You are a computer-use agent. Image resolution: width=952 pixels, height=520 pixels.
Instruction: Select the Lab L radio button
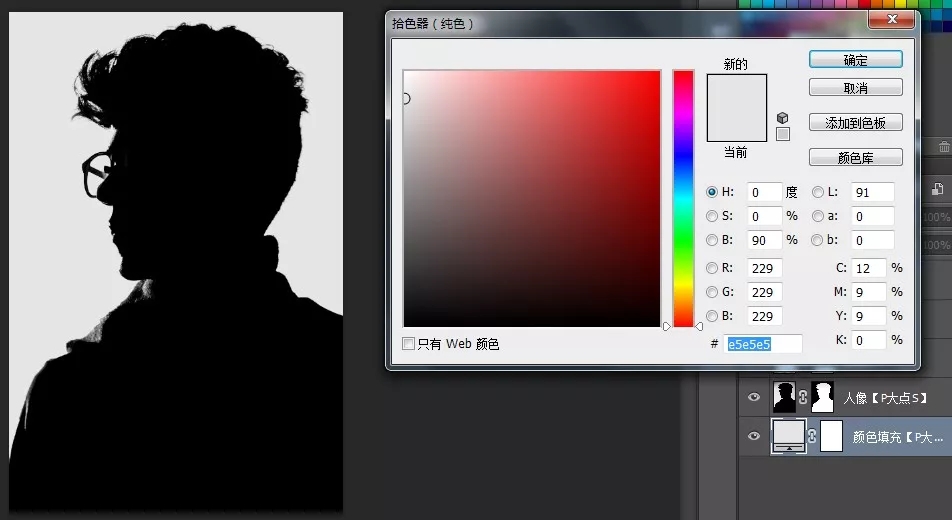818,192
